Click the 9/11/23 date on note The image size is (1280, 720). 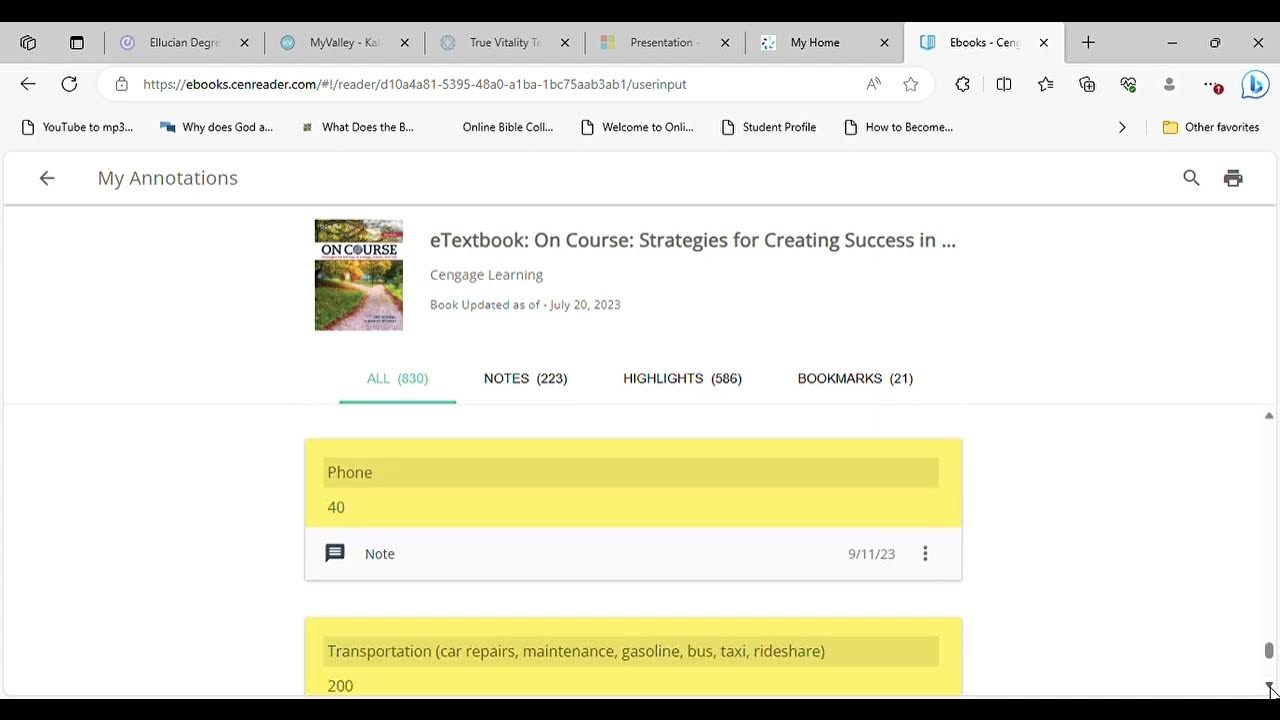(871, 554)
